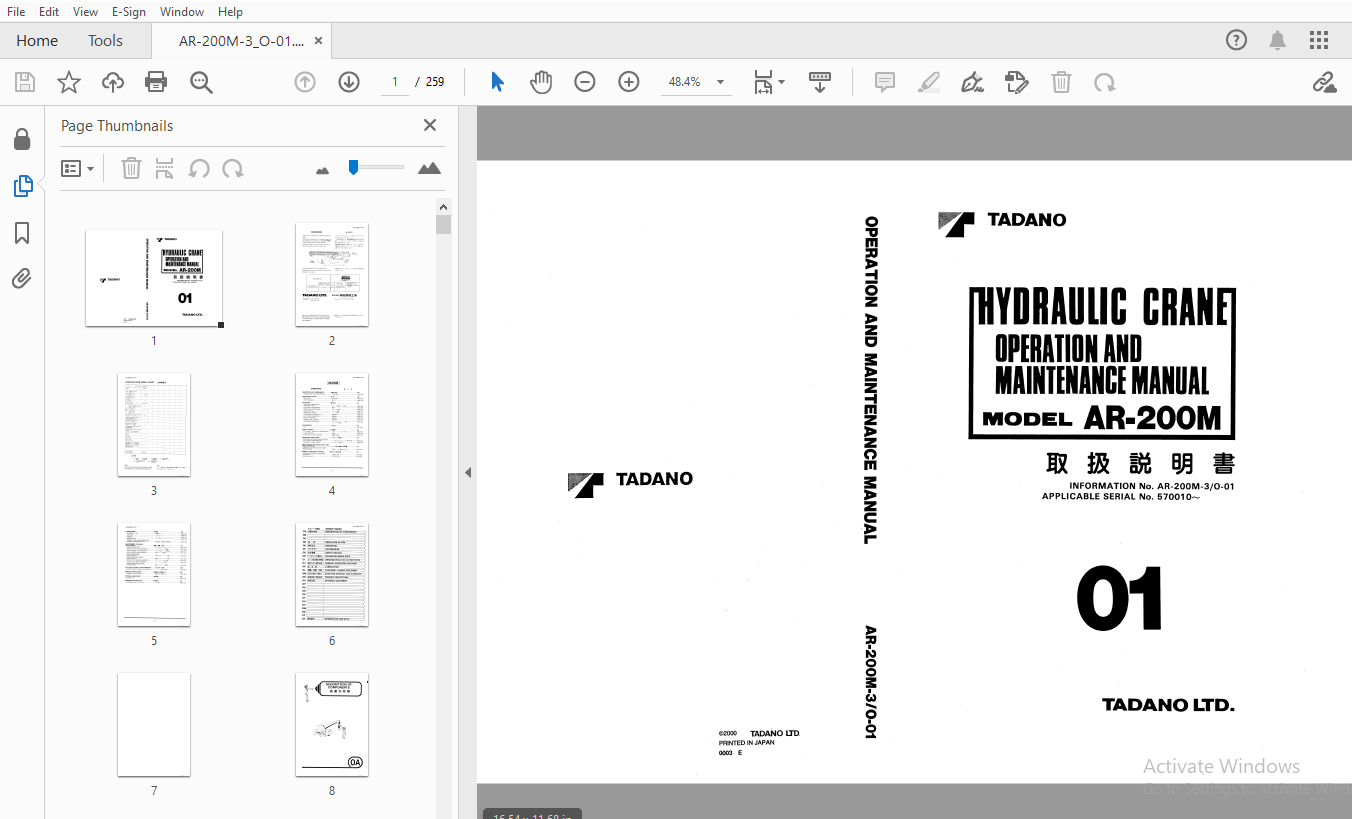1352x819 pixels.
Task: Rotate page with the toolbar rotate icon
Action: (x=1105, y=82)
